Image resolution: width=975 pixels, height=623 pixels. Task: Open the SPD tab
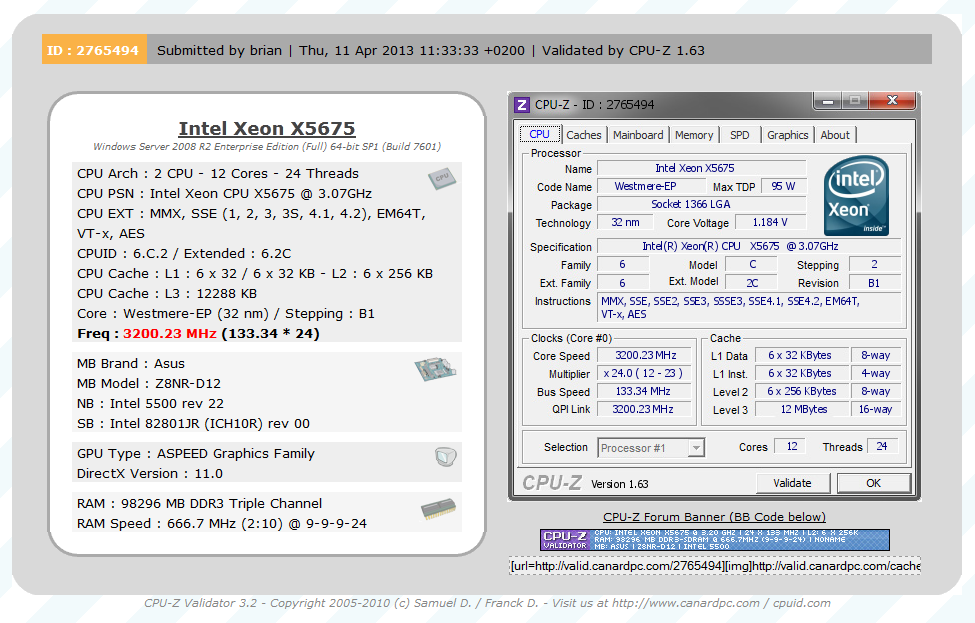point(739,135)
